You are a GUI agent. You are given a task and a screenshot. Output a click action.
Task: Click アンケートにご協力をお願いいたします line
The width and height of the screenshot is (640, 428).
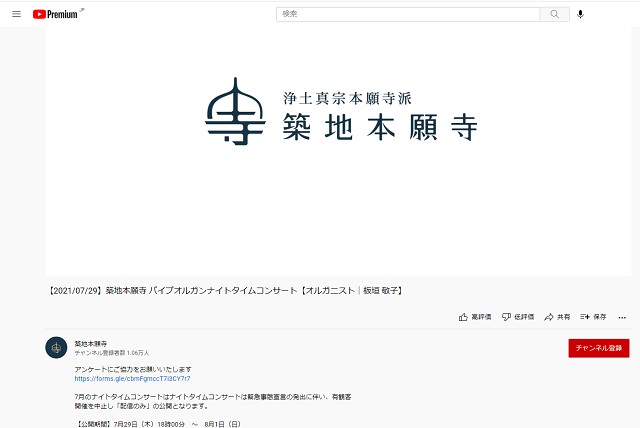(133, 369)
